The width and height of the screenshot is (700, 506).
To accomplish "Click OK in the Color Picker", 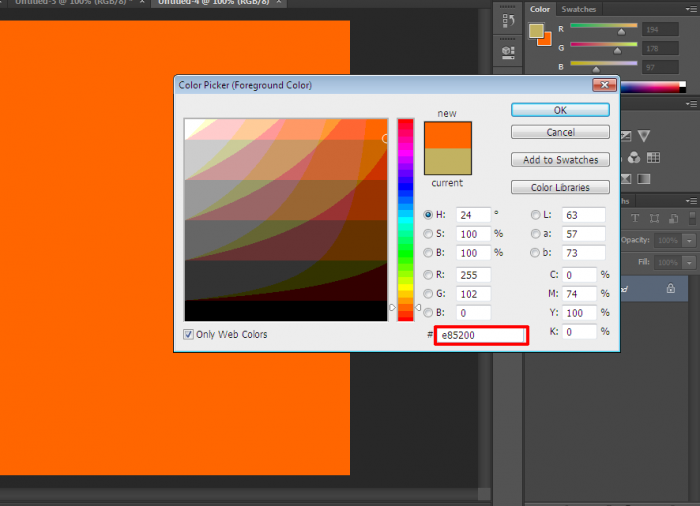I will 560,110.
